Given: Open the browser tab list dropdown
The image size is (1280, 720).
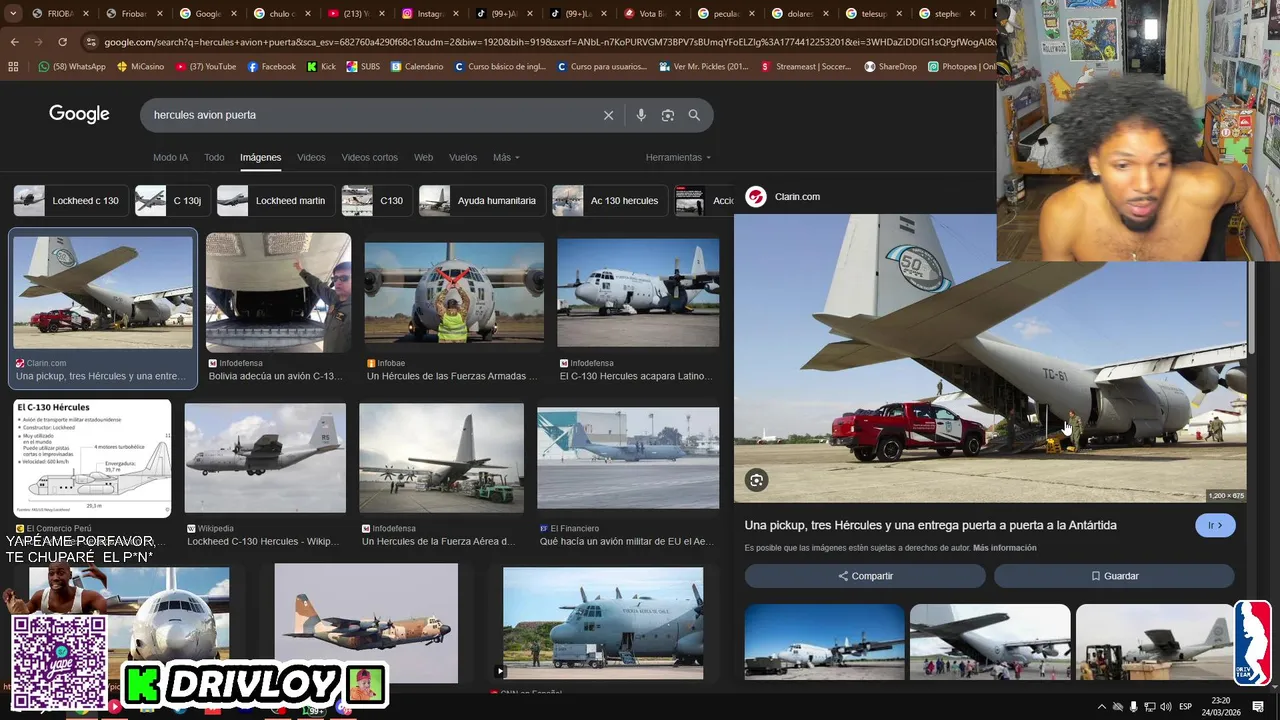Looking at the screenshot, I should coord(12,14).
